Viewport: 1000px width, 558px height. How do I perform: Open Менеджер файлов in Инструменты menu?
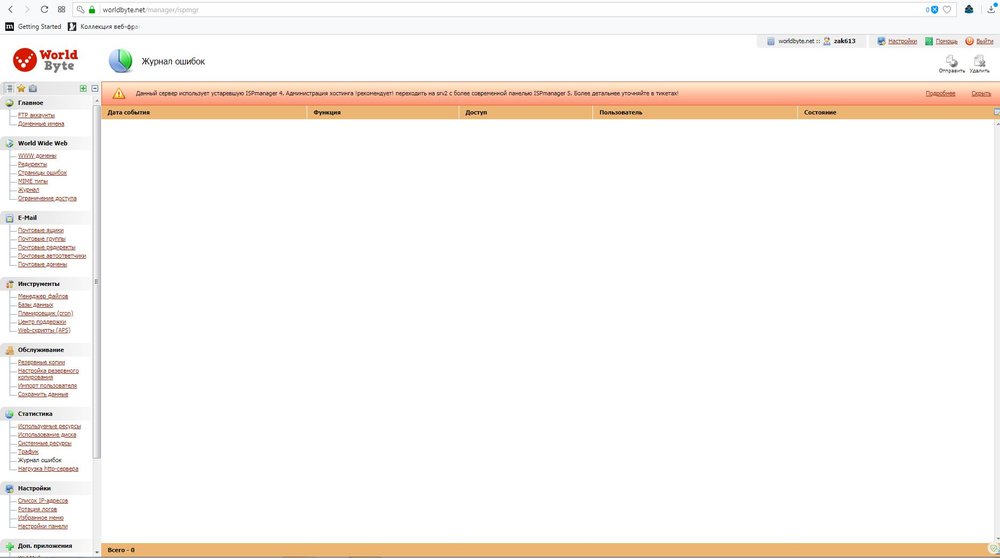(43, 296)
